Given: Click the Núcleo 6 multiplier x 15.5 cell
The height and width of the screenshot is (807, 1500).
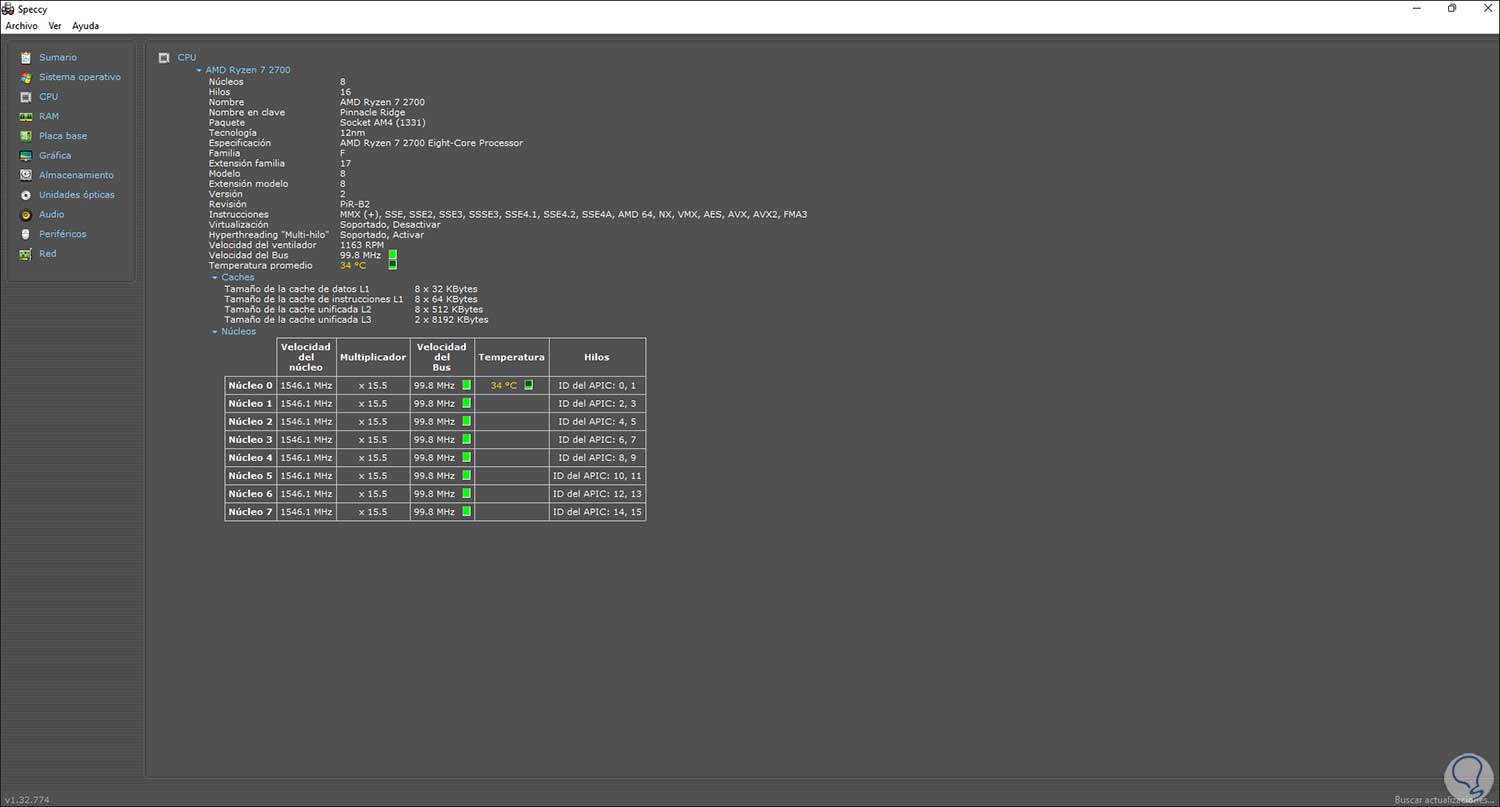Looking at the screenshot, I should tap(373, 493).
